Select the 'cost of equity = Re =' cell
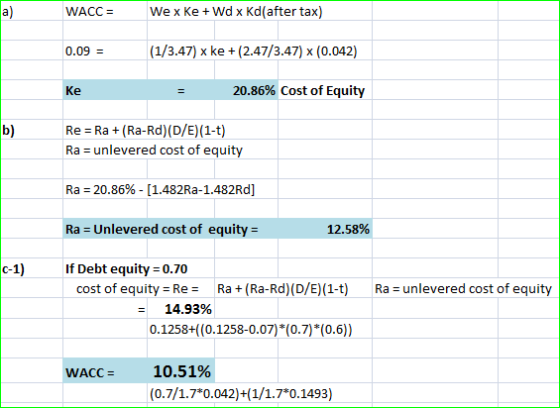This screenshot has width=560, height=408. click(138, 289)
